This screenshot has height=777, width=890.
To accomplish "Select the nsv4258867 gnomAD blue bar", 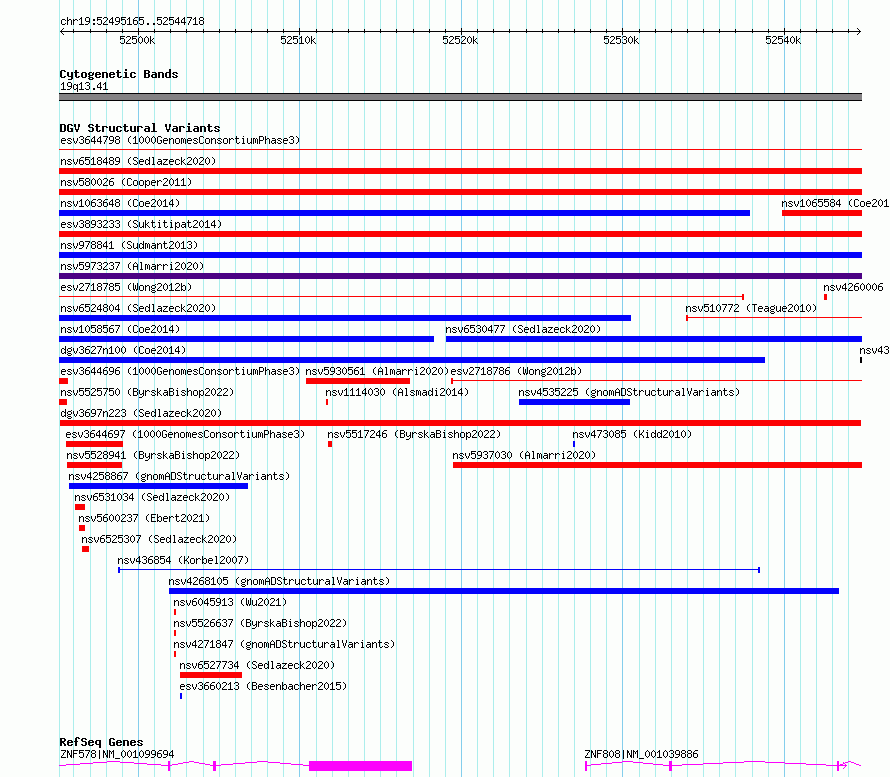I will (158, 486).
